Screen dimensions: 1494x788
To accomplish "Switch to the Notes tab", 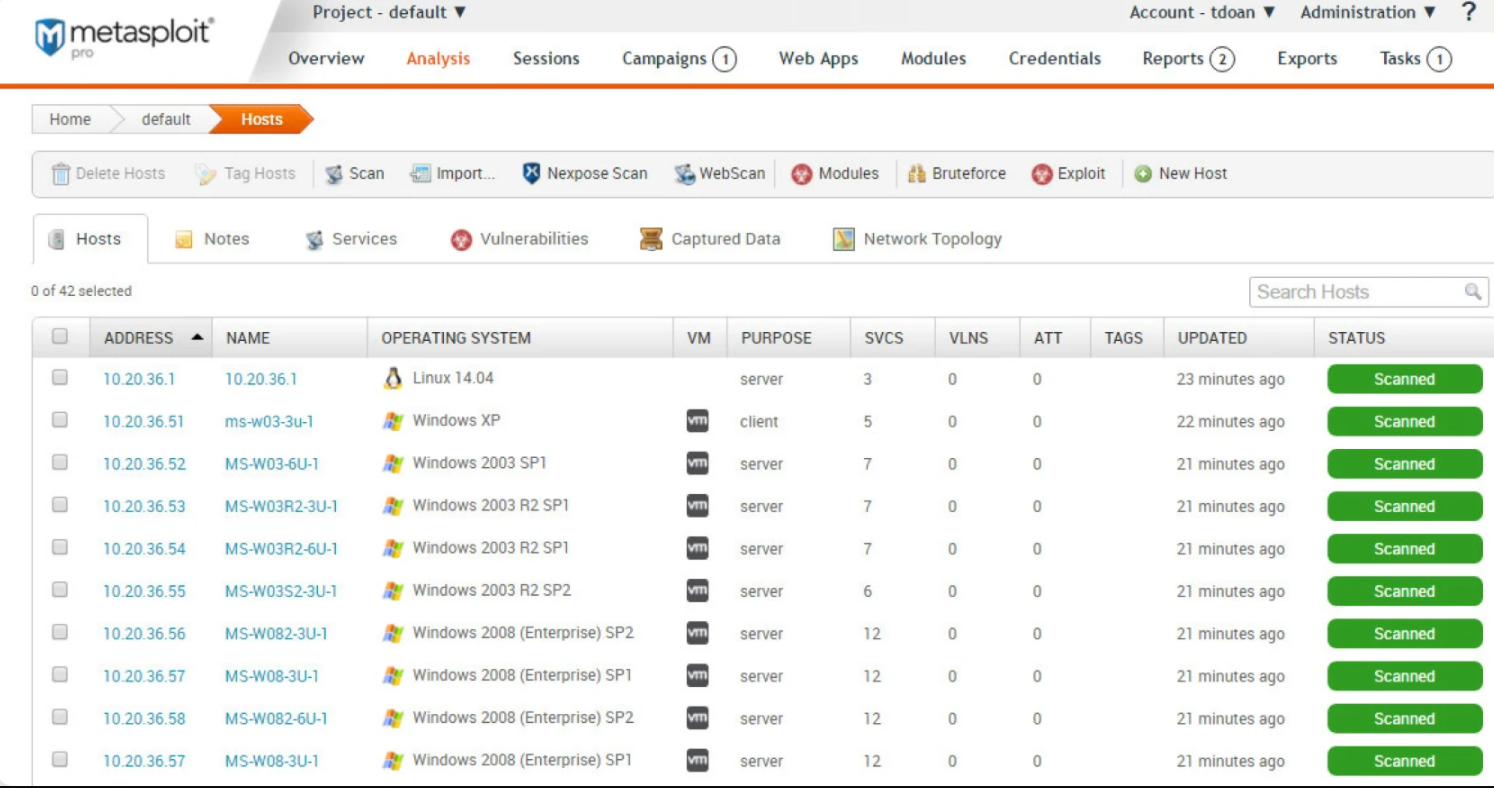I will coord(212,239).
